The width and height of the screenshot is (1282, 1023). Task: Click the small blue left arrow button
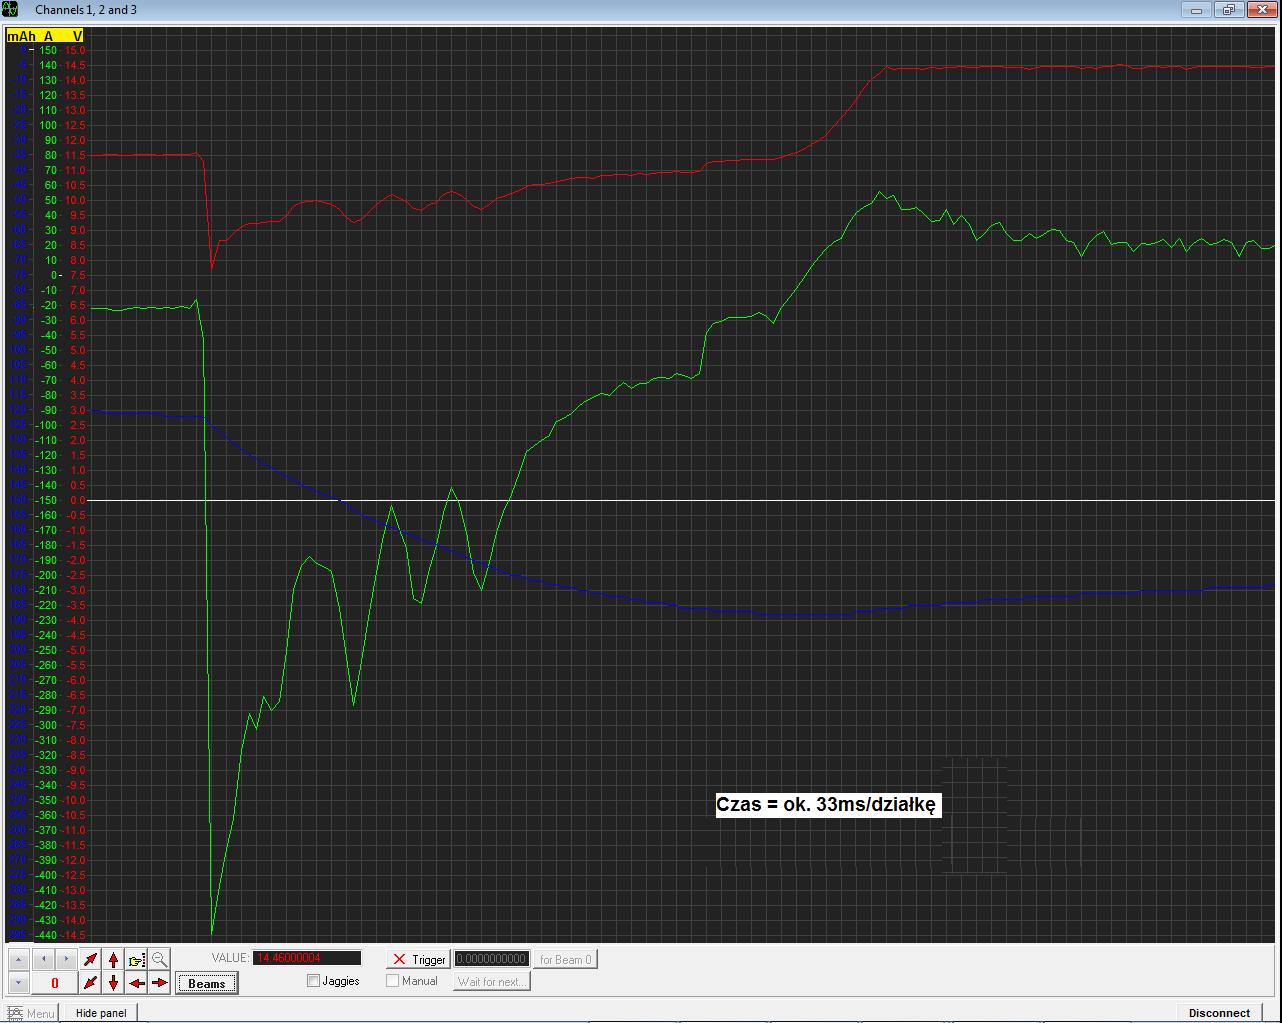43,960
